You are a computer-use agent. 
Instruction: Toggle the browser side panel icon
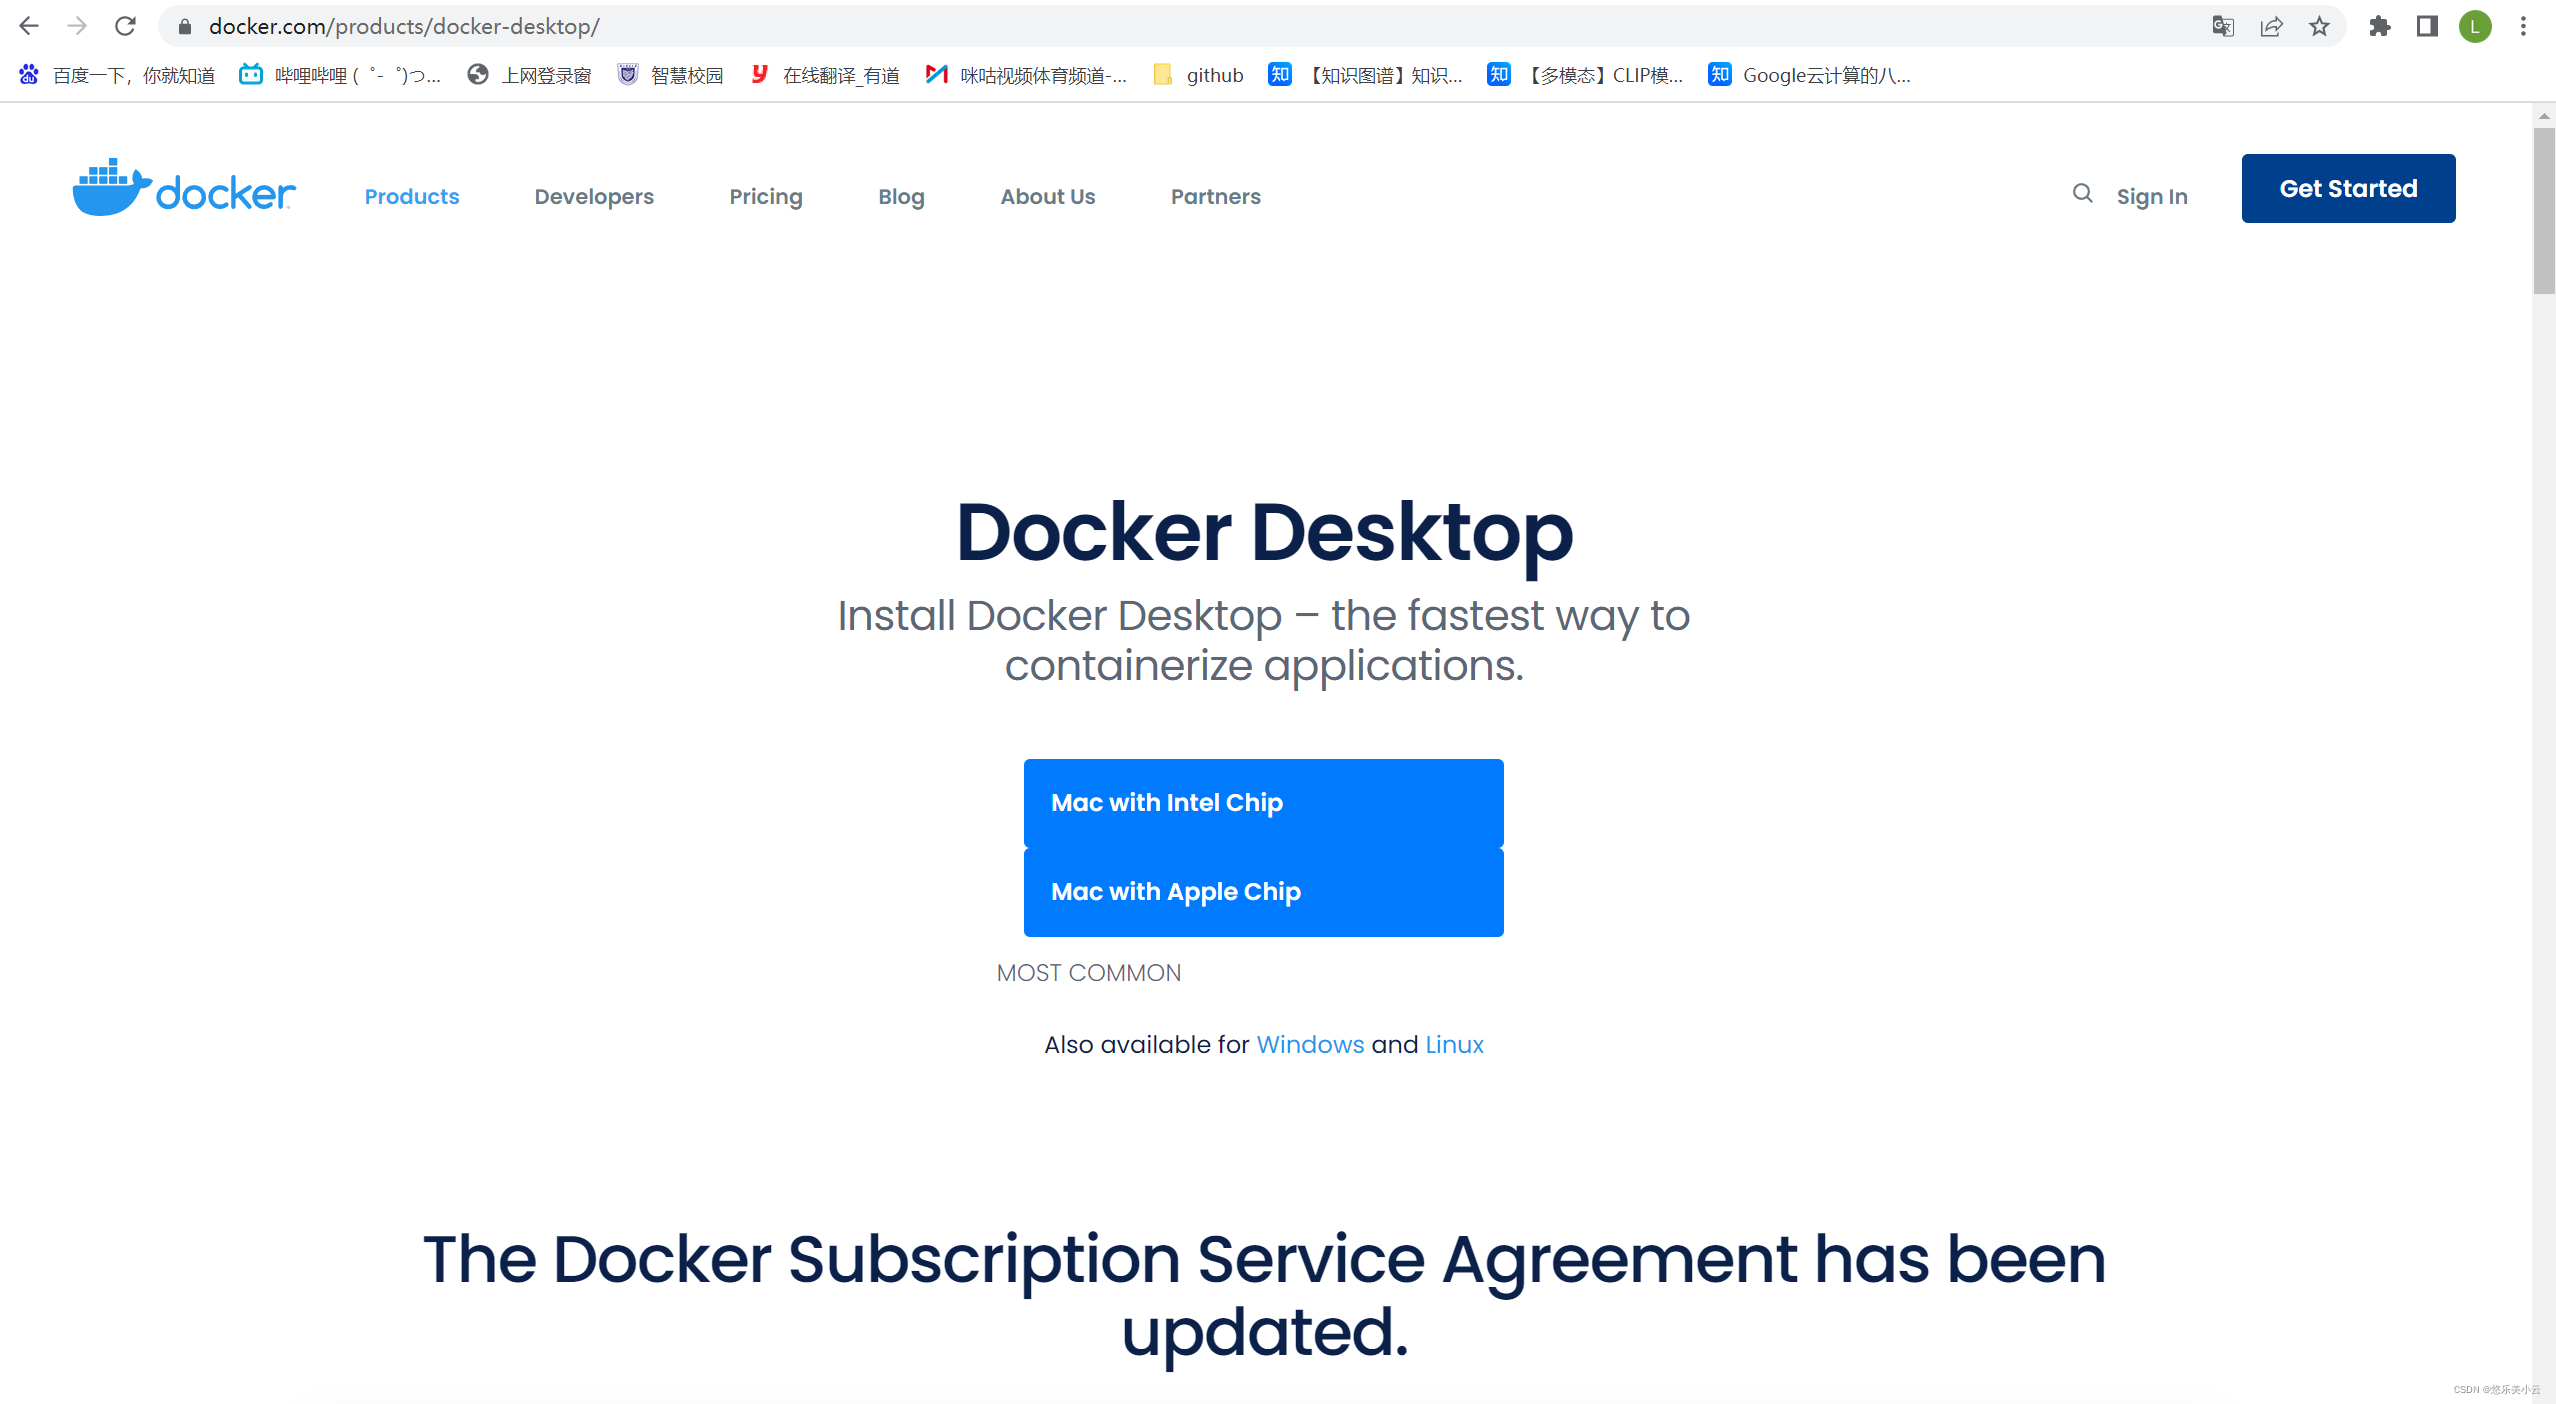click(x=2427, y=26)
